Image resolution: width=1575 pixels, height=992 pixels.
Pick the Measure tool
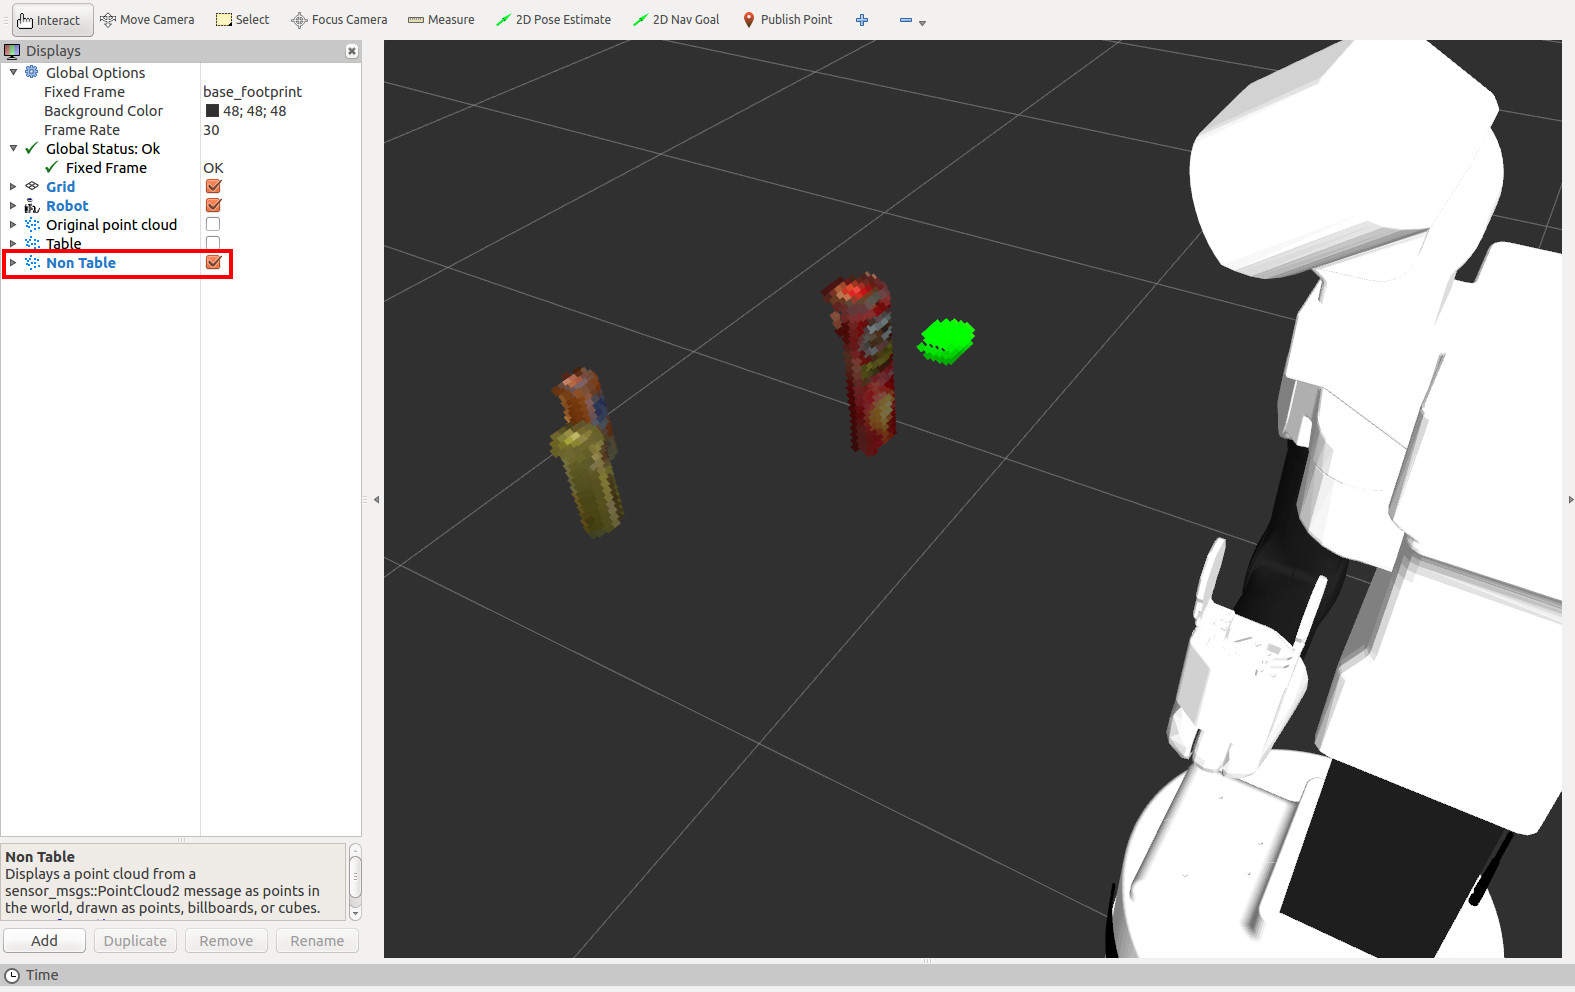441,20
